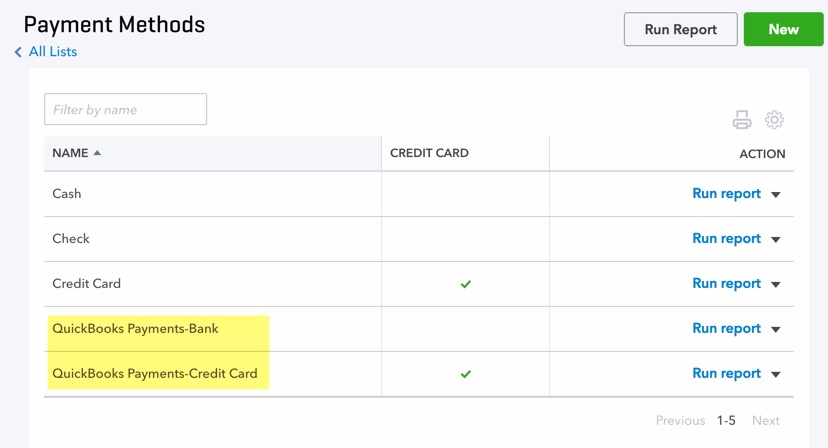Expand action dropdown for Cash row
This screenshot has height=448, width=828.
[776, 194]
